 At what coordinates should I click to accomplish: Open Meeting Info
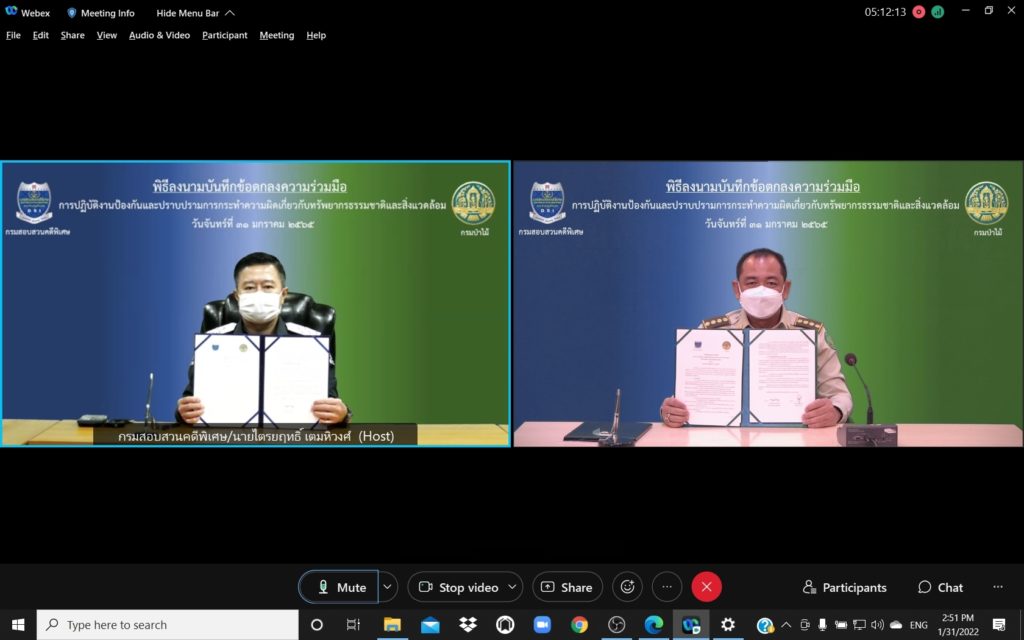click(x=101, y=13)
